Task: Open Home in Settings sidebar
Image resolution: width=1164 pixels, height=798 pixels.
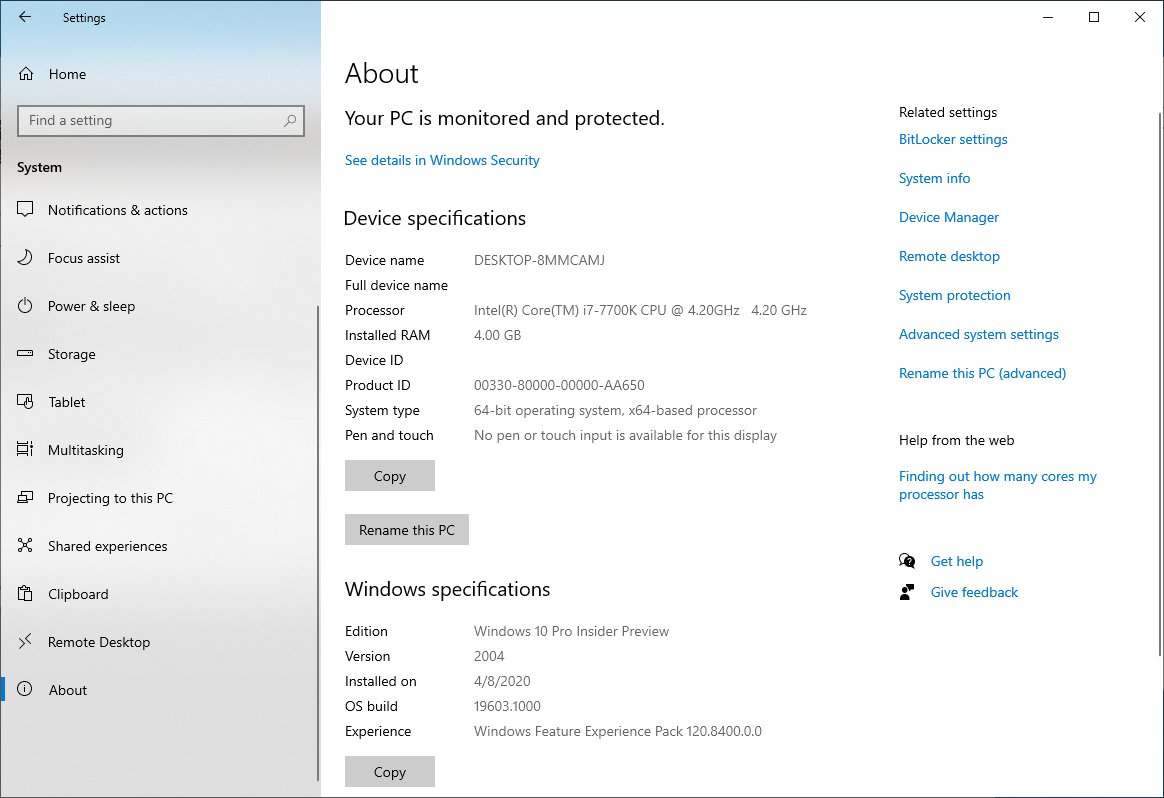Action: 160,73
